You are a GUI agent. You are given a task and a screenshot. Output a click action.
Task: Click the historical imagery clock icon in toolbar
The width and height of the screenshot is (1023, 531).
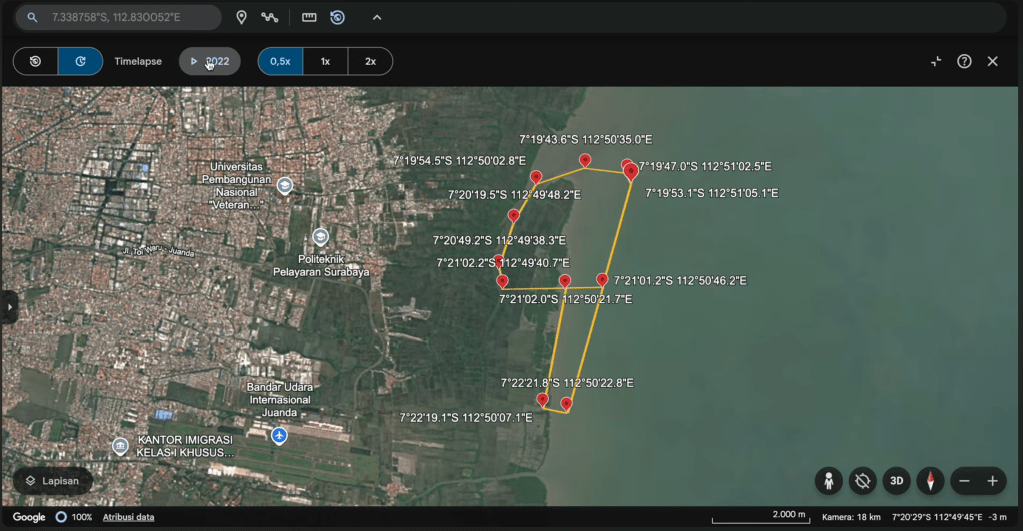337,18
